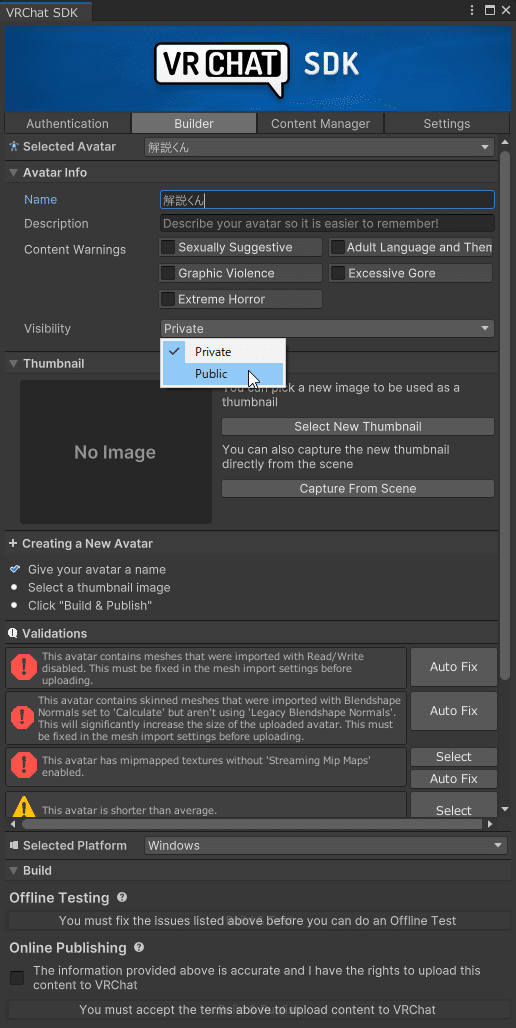
Task: Click Capture From Scene button
Action: coord(358,488)
